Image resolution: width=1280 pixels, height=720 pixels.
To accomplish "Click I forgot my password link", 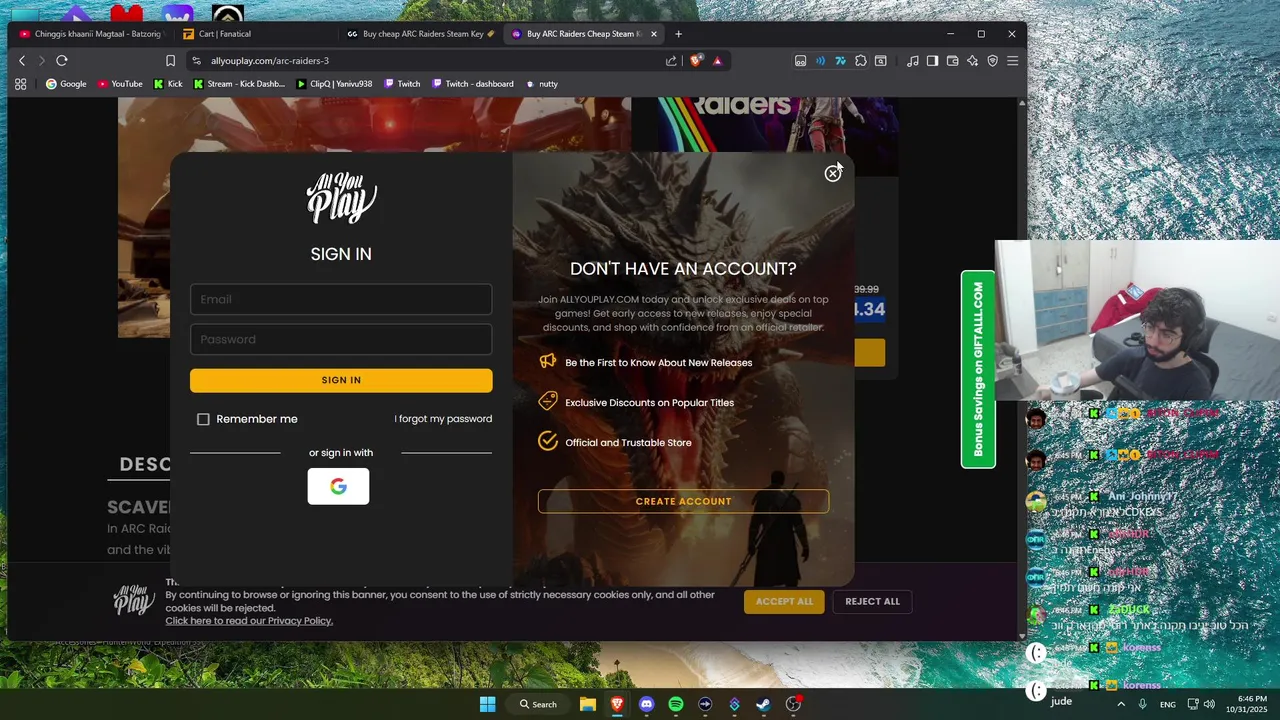I will point(443,419).
